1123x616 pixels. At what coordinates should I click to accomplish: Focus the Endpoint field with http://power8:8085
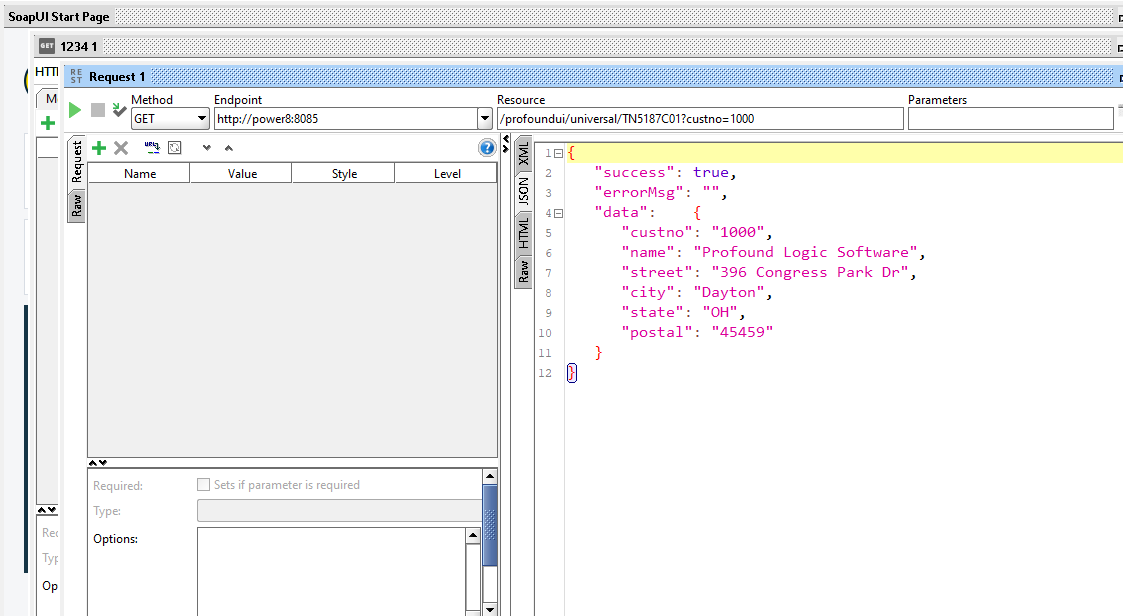click(x=345, y=119)
